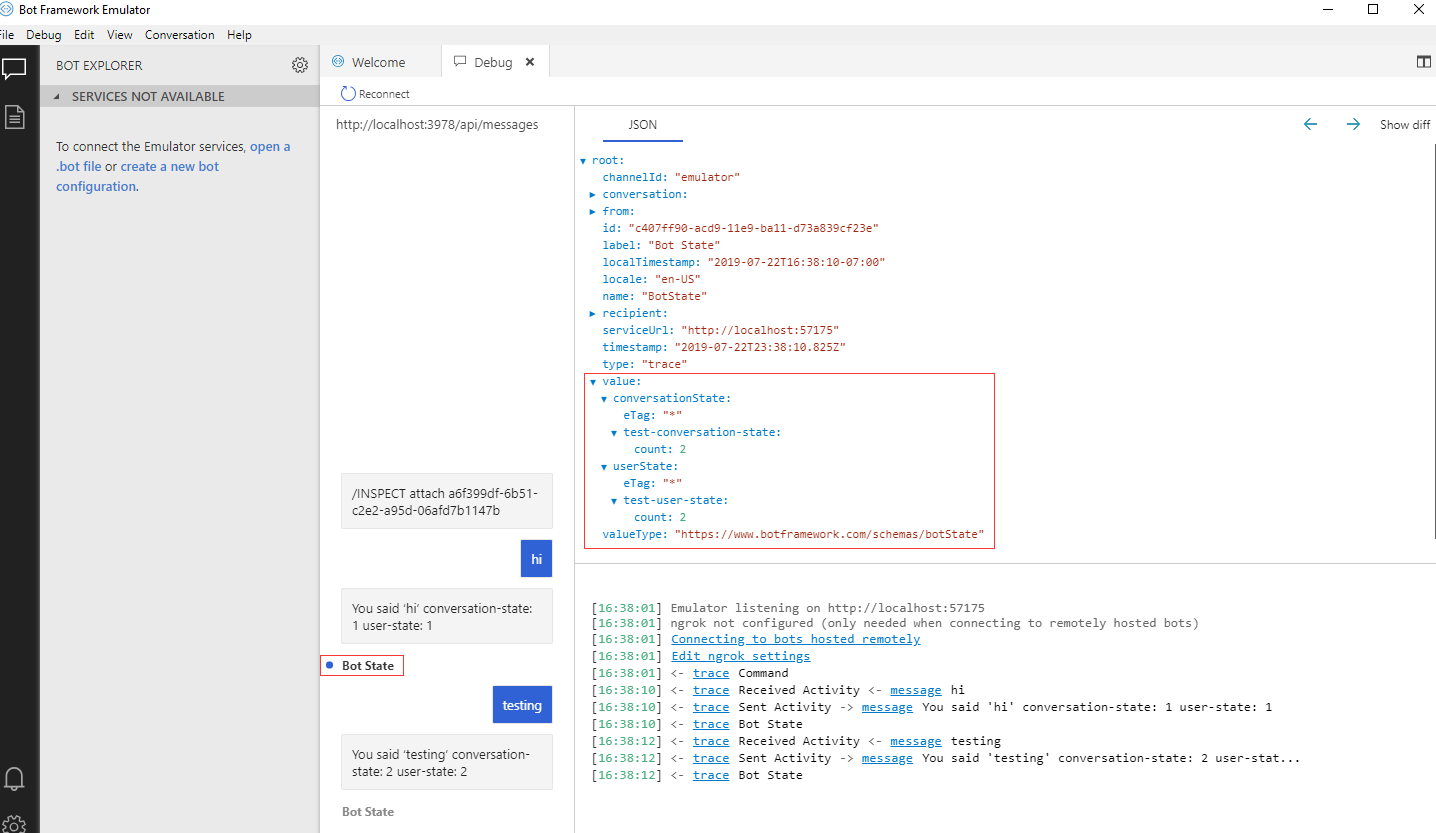Screen dimensions: 1436x833
Task: Click the Reconnect button
Action: point(375,93)
